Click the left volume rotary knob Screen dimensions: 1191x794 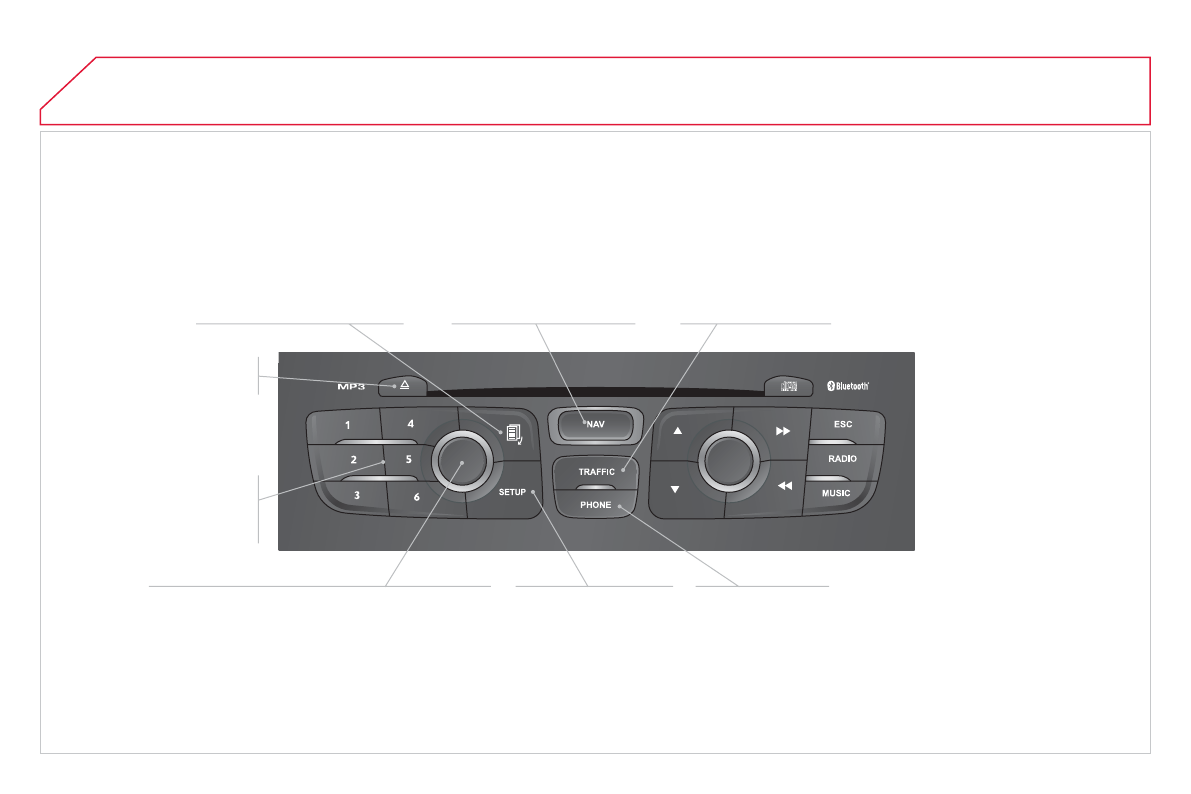462,461
